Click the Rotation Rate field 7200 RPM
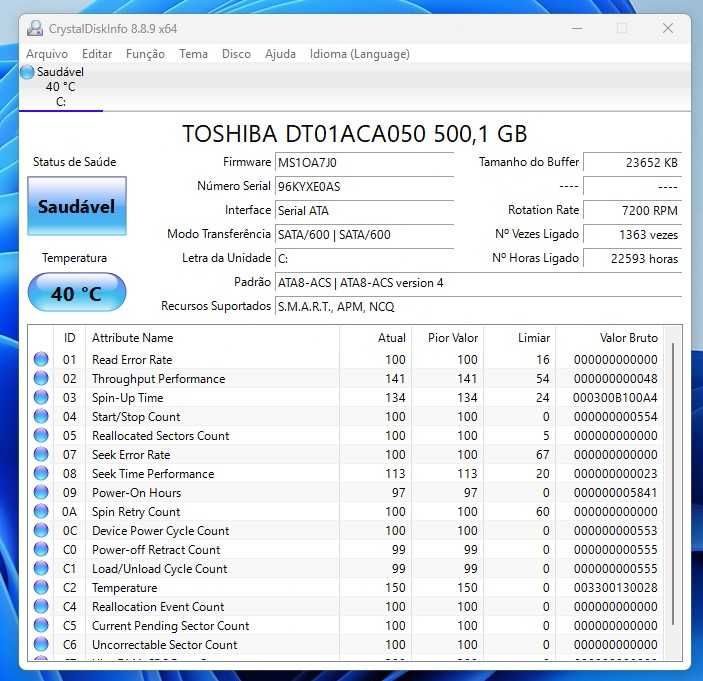 click(632, 210)
